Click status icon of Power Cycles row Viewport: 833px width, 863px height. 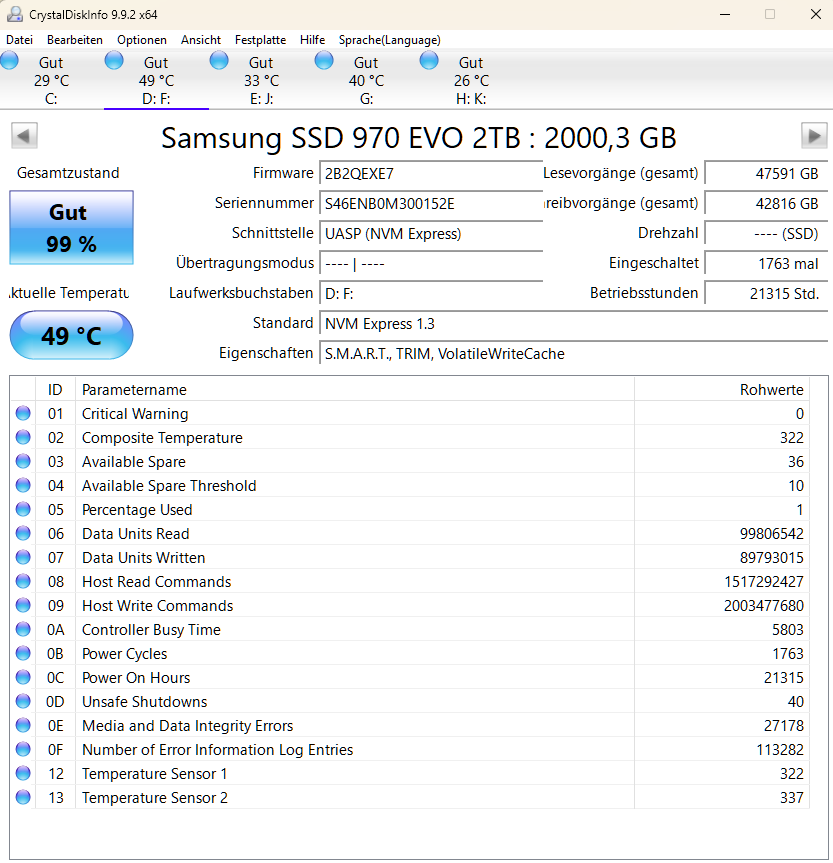[23, 653]
